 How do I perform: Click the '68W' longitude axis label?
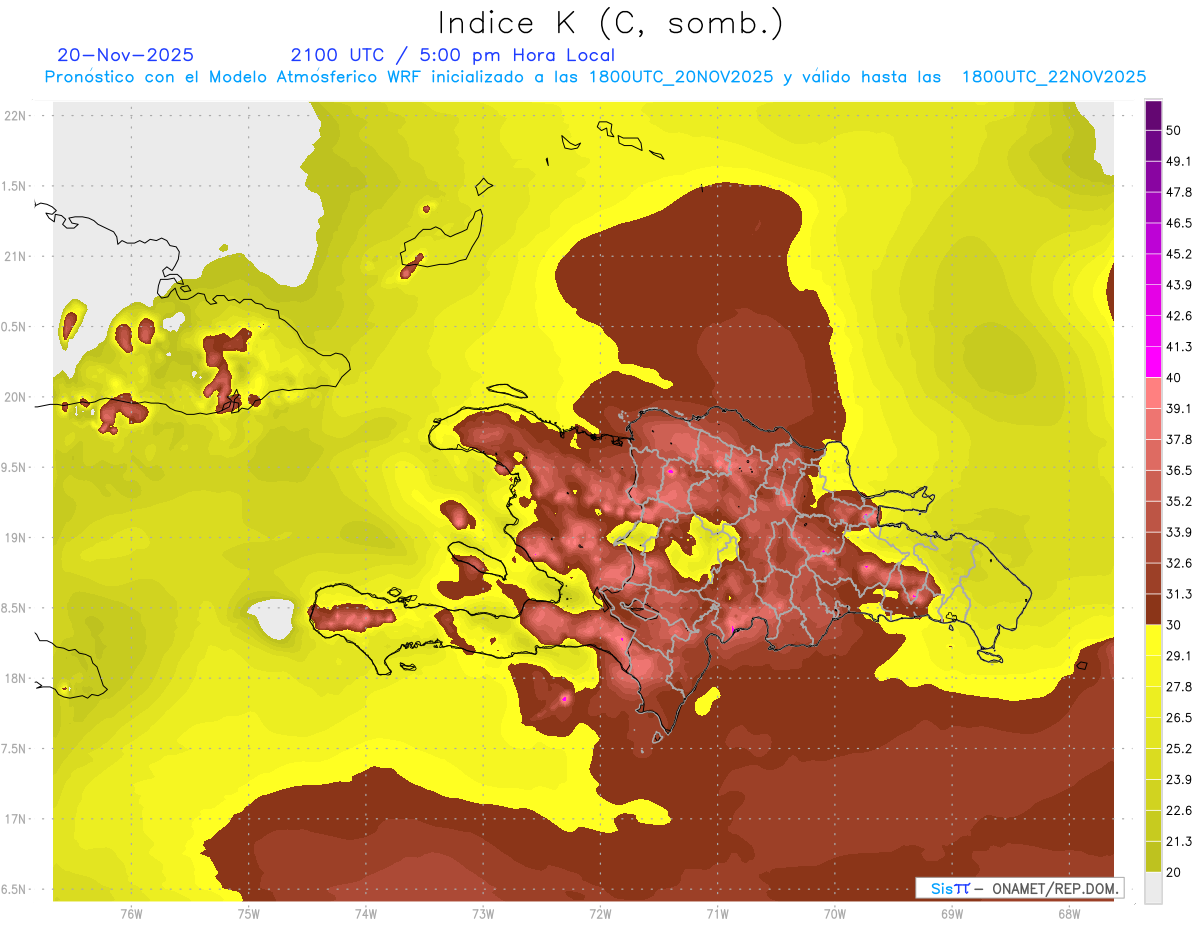pyautogui.click(x=1069, y=913)
